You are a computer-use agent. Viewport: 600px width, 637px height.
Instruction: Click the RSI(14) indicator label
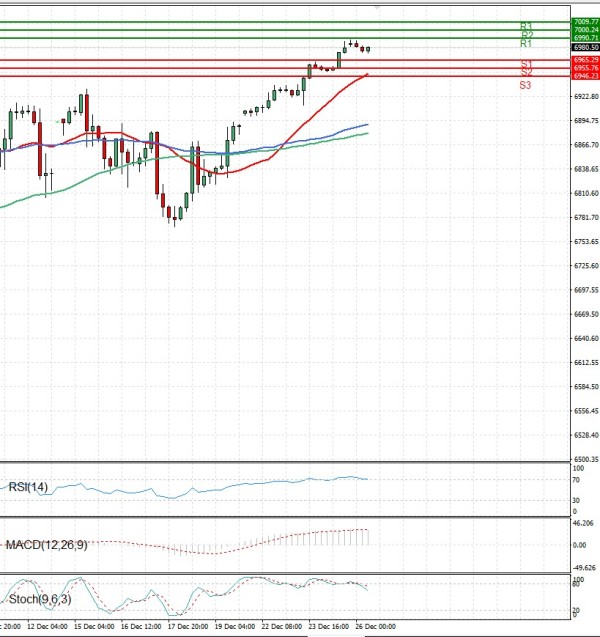pyautogui.click(x=26, y=487)
